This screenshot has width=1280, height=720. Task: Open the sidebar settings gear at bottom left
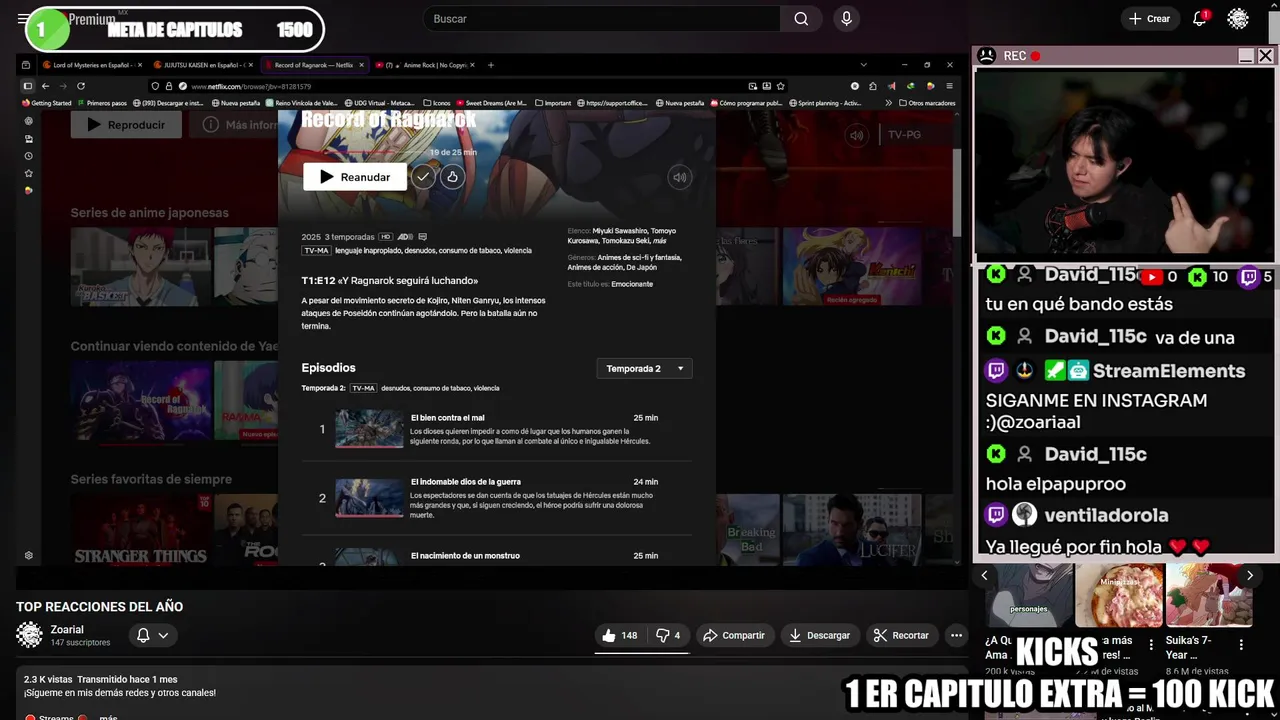click(28, 555)
